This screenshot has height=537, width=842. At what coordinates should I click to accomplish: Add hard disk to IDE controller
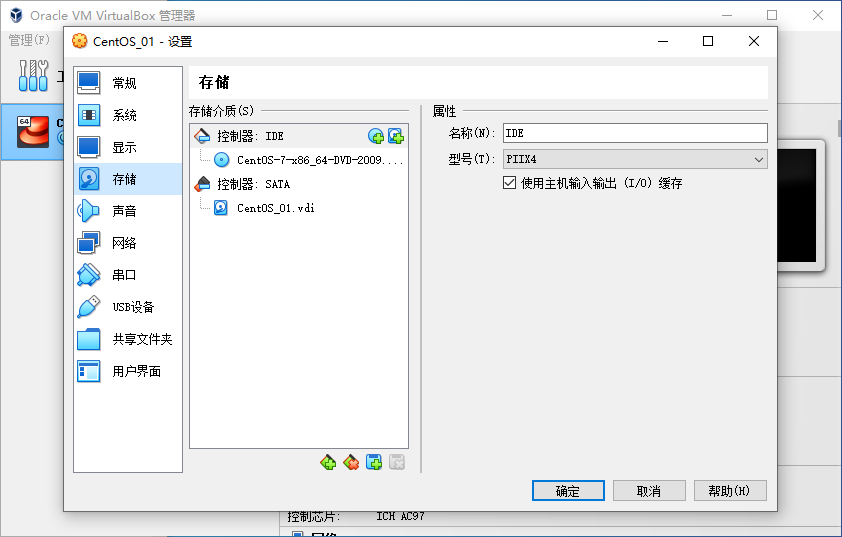click(x=396, y=136)
